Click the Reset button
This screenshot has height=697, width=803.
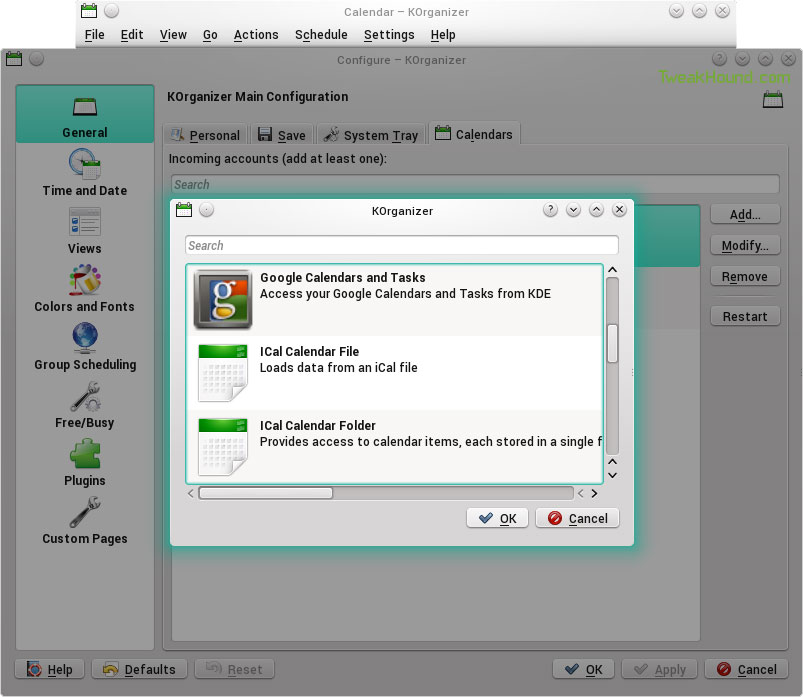point(235,669)
